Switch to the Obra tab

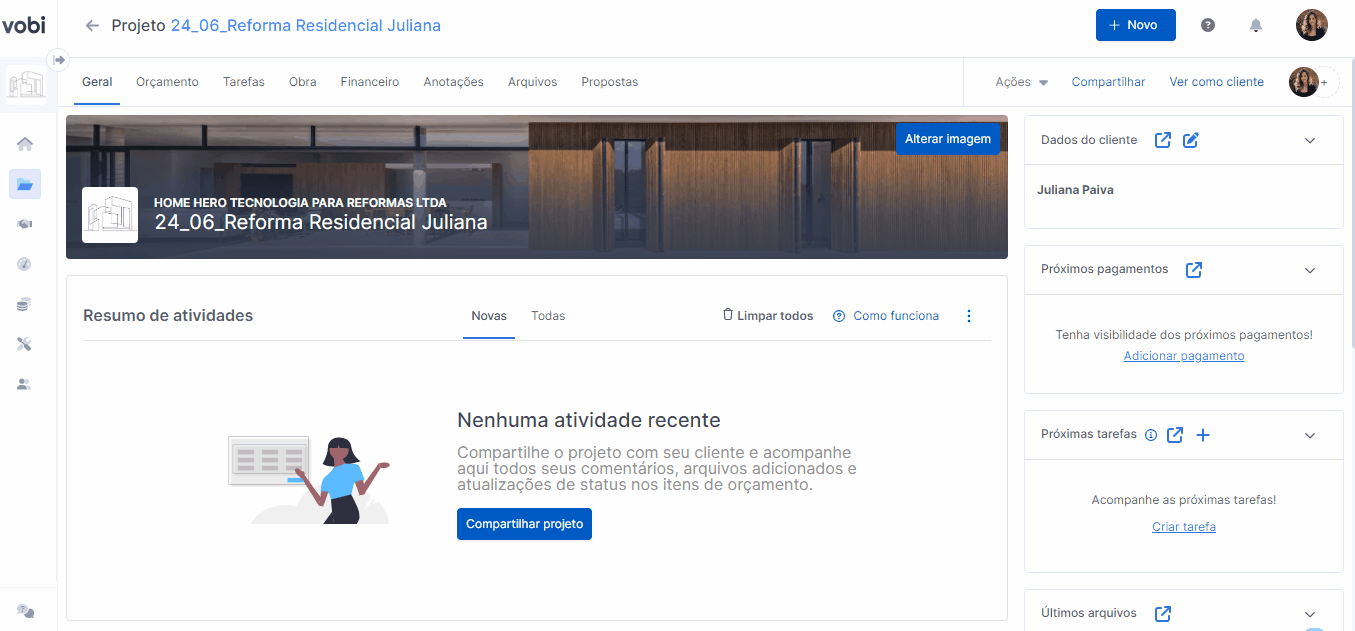pyautogui.click(x=303, y=82)
